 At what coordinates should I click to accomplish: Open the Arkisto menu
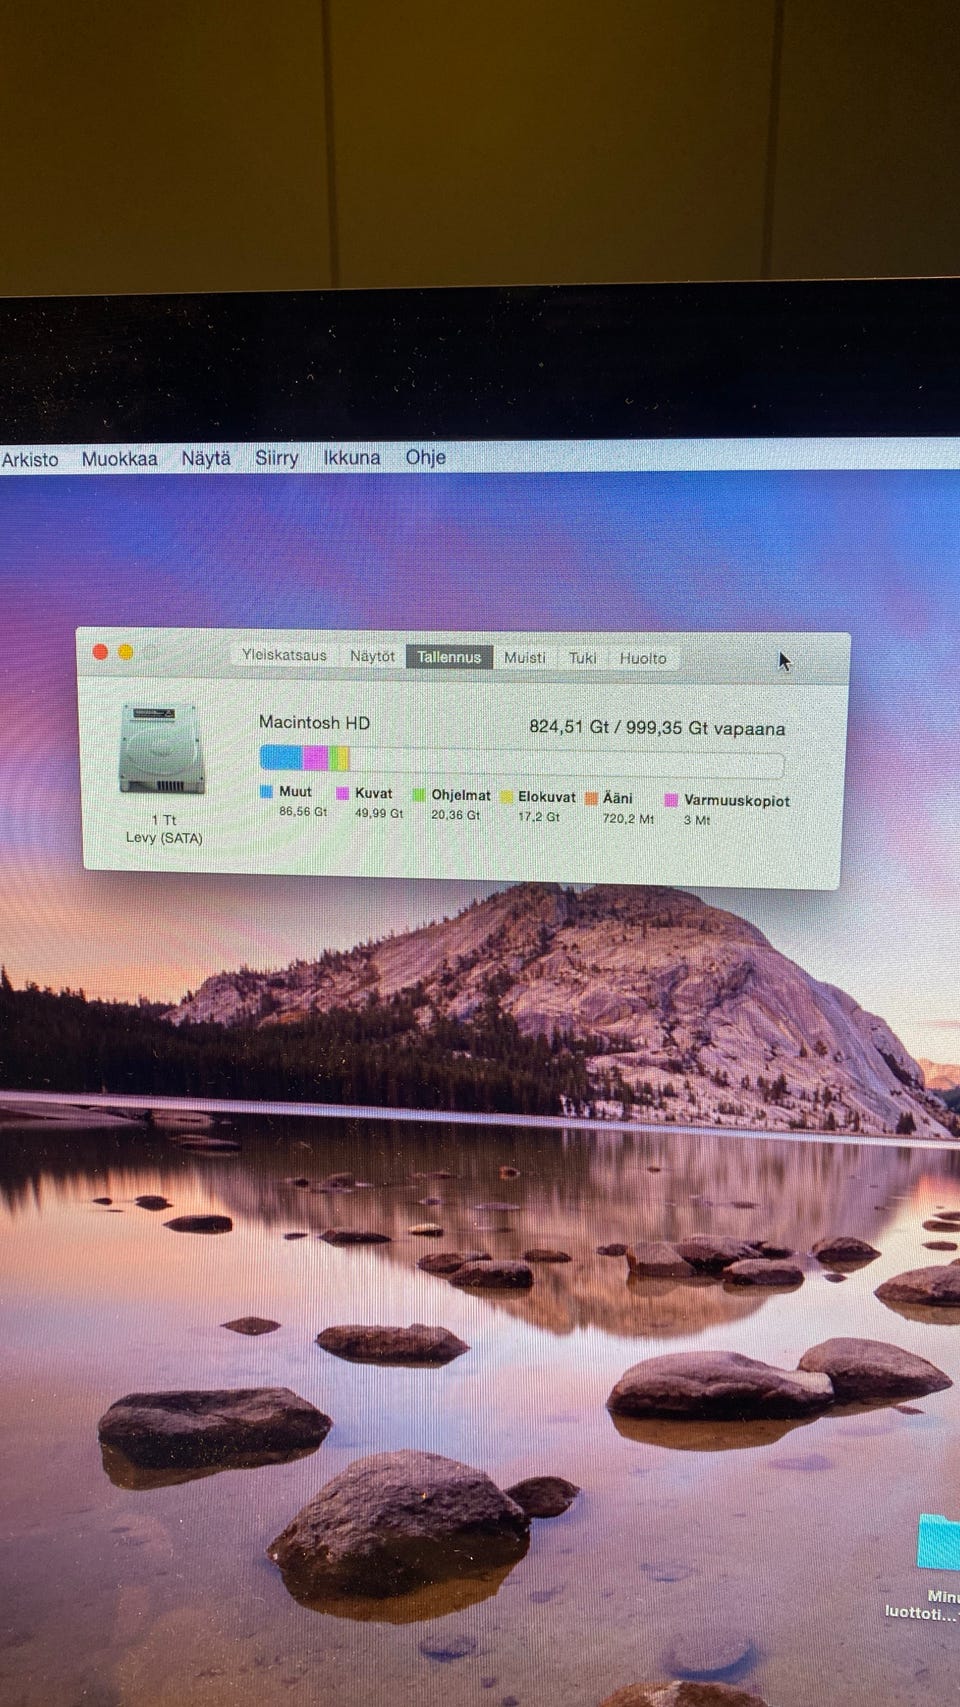pos(30,459)
